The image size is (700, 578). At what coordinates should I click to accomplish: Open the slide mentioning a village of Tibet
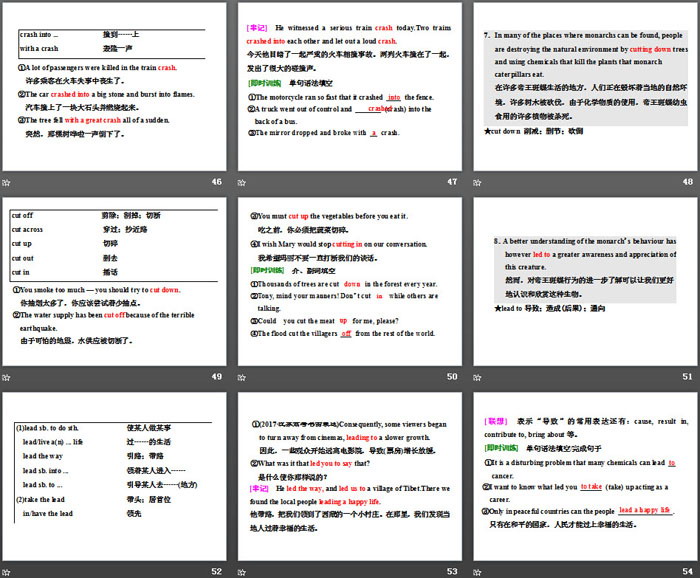tap(351, 479)
